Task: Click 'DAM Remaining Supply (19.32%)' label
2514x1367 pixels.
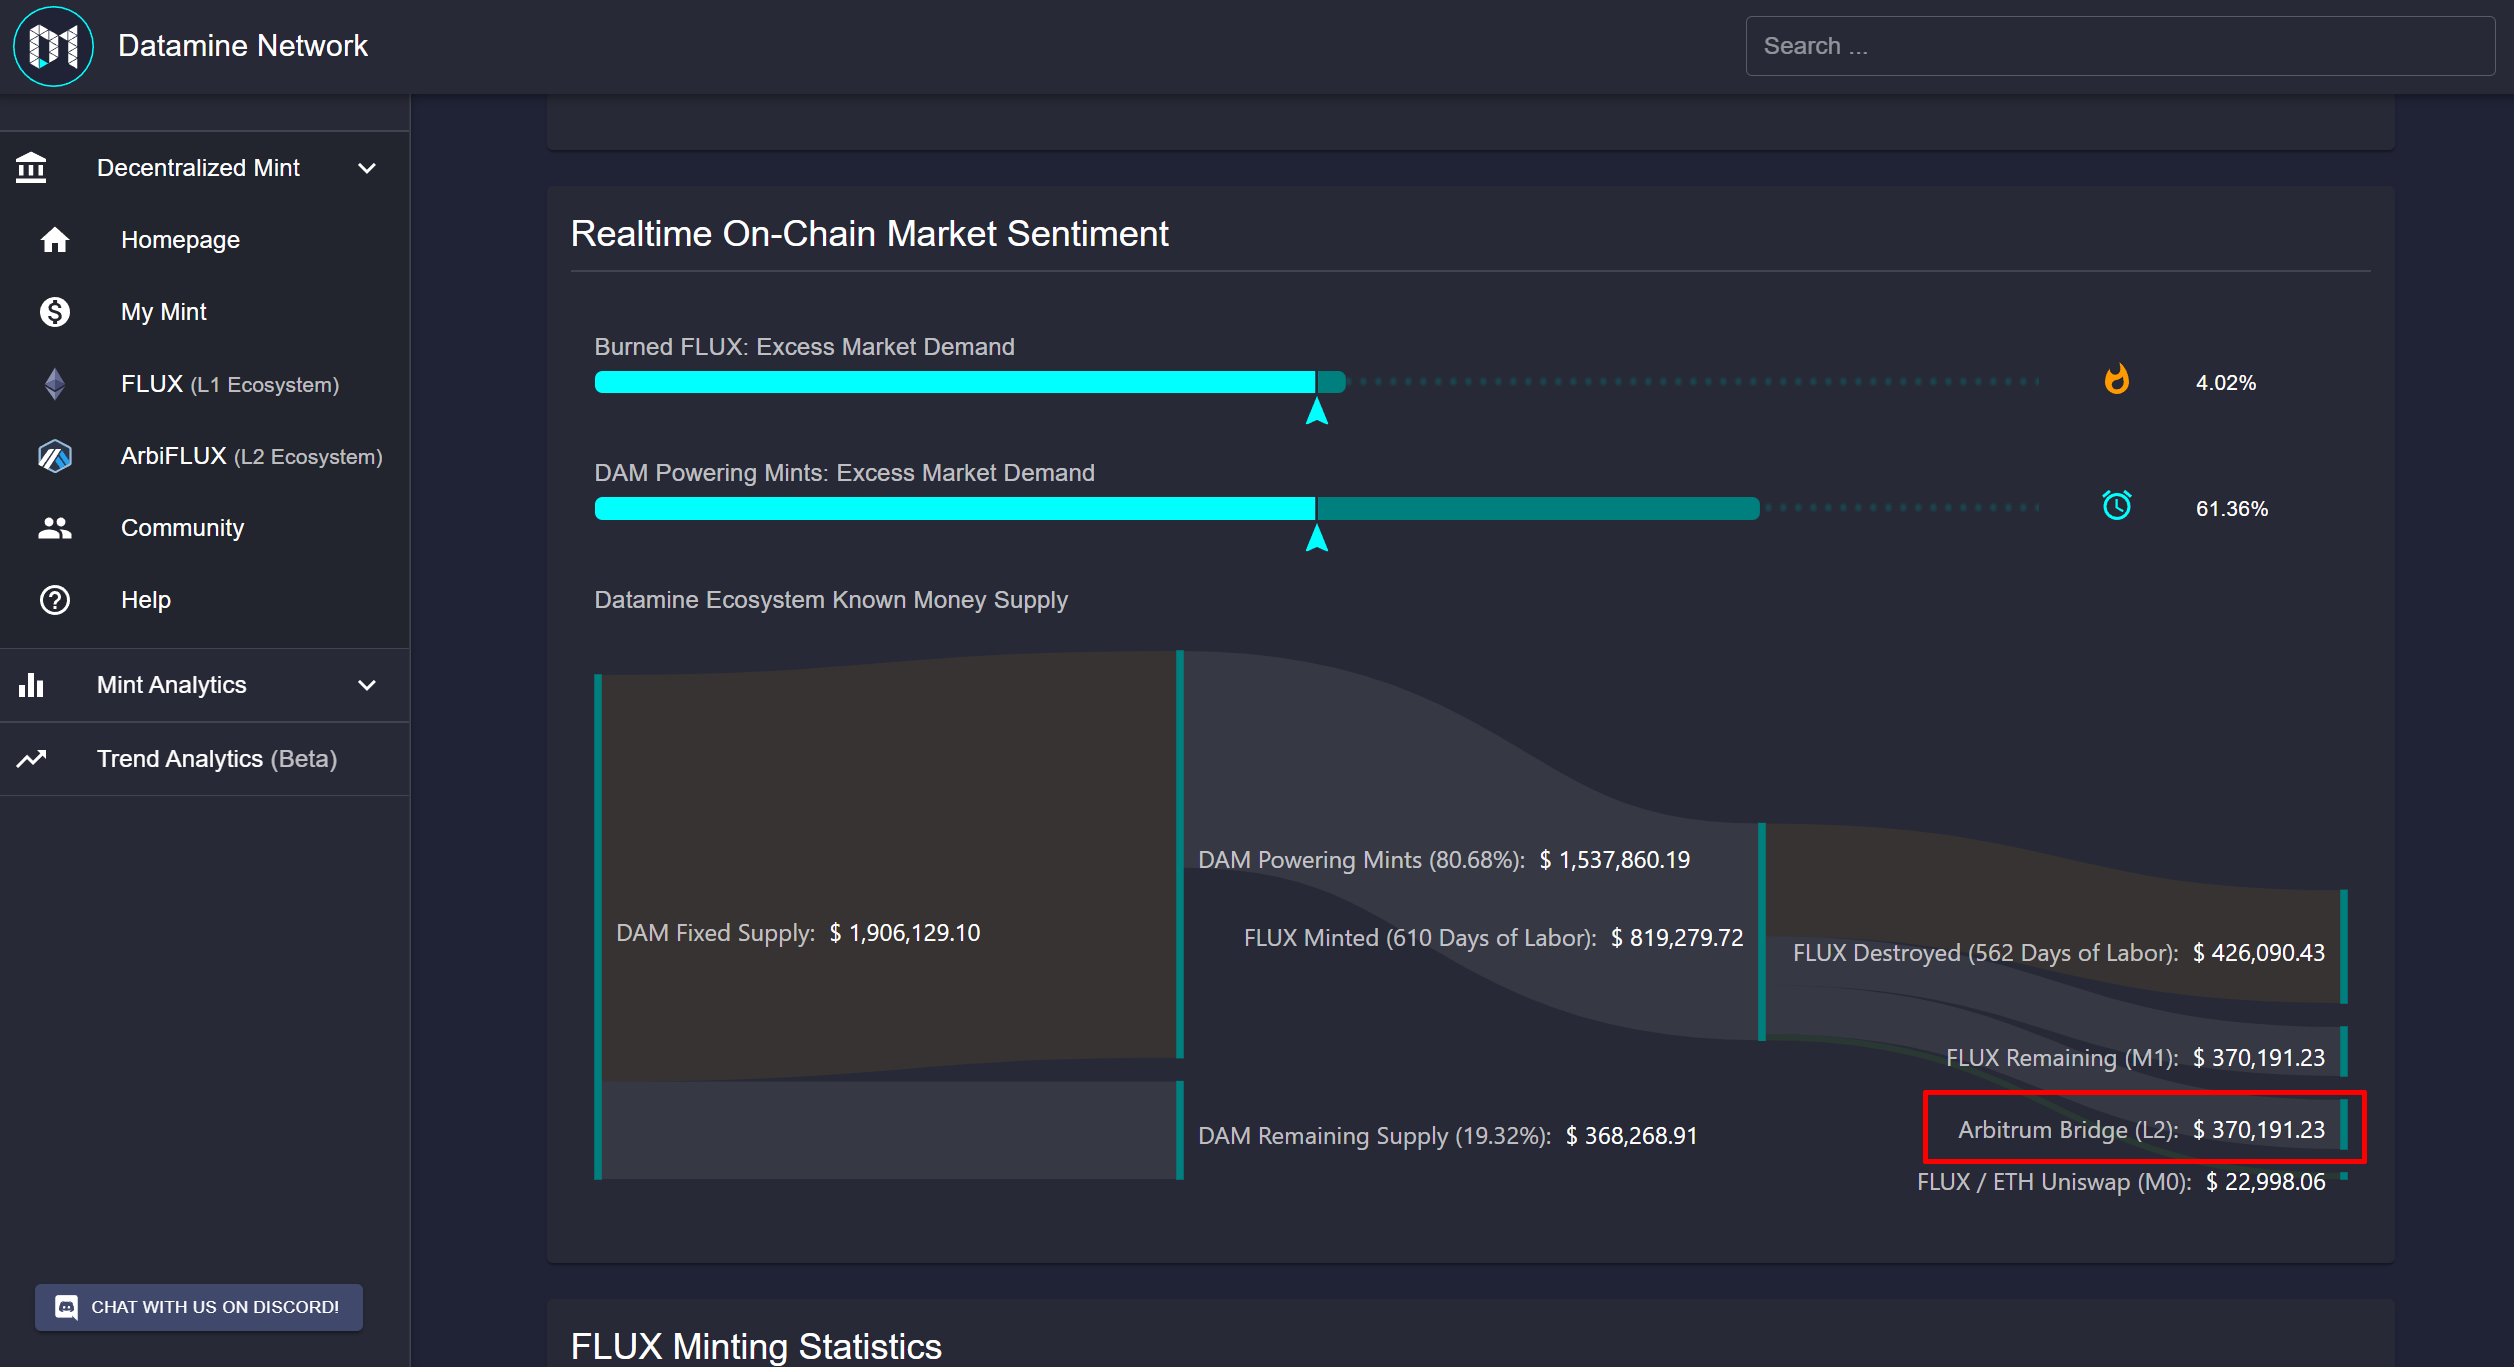Action: [1447, 1136]
